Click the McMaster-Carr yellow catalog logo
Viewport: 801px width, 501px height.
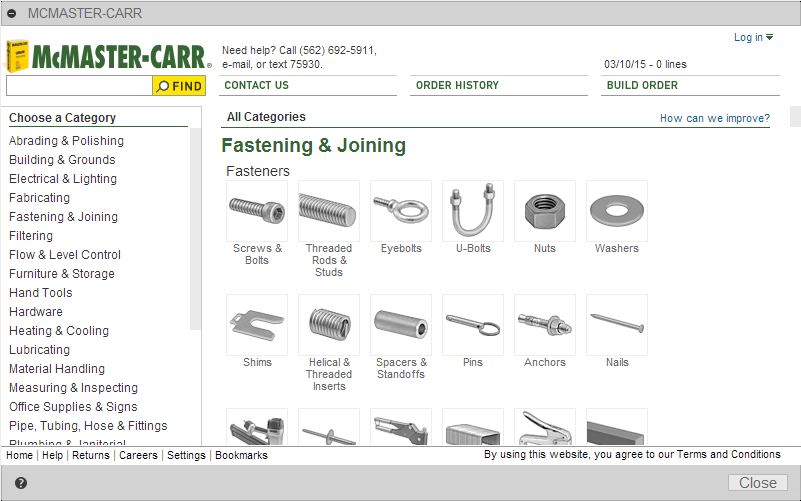17,56
